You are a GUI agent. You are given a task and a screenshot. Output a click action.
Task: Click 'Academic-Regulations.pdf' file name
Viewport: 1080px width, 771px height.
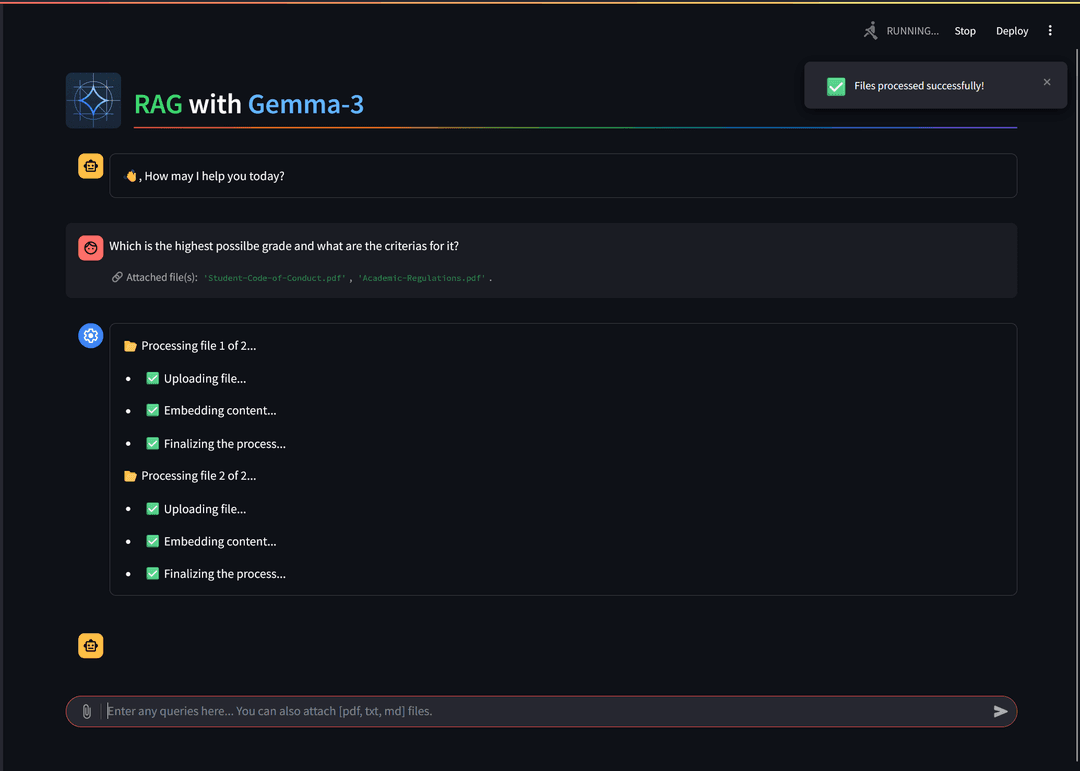pyautogui.click(x=422, y=278)
